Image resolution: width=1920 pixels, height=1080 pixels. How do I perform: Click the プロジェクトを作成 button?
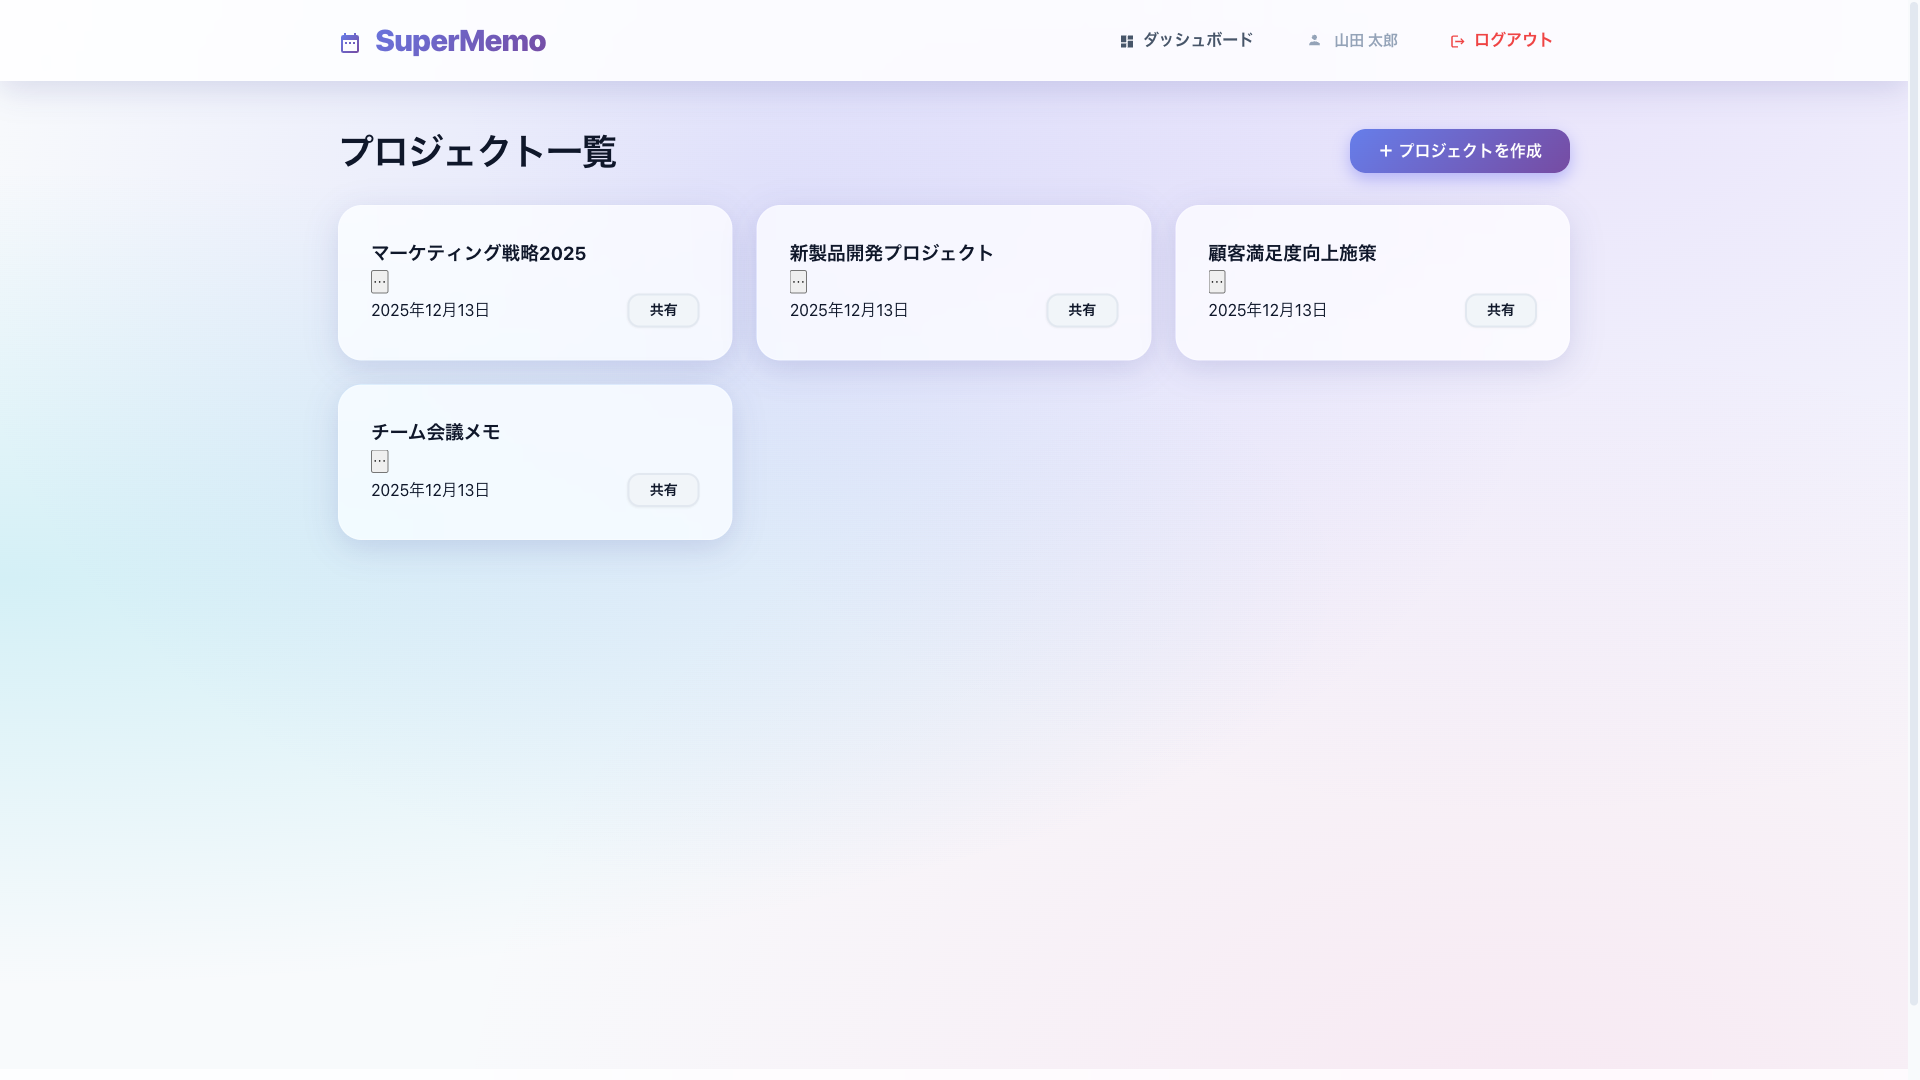pos(1458,151)
